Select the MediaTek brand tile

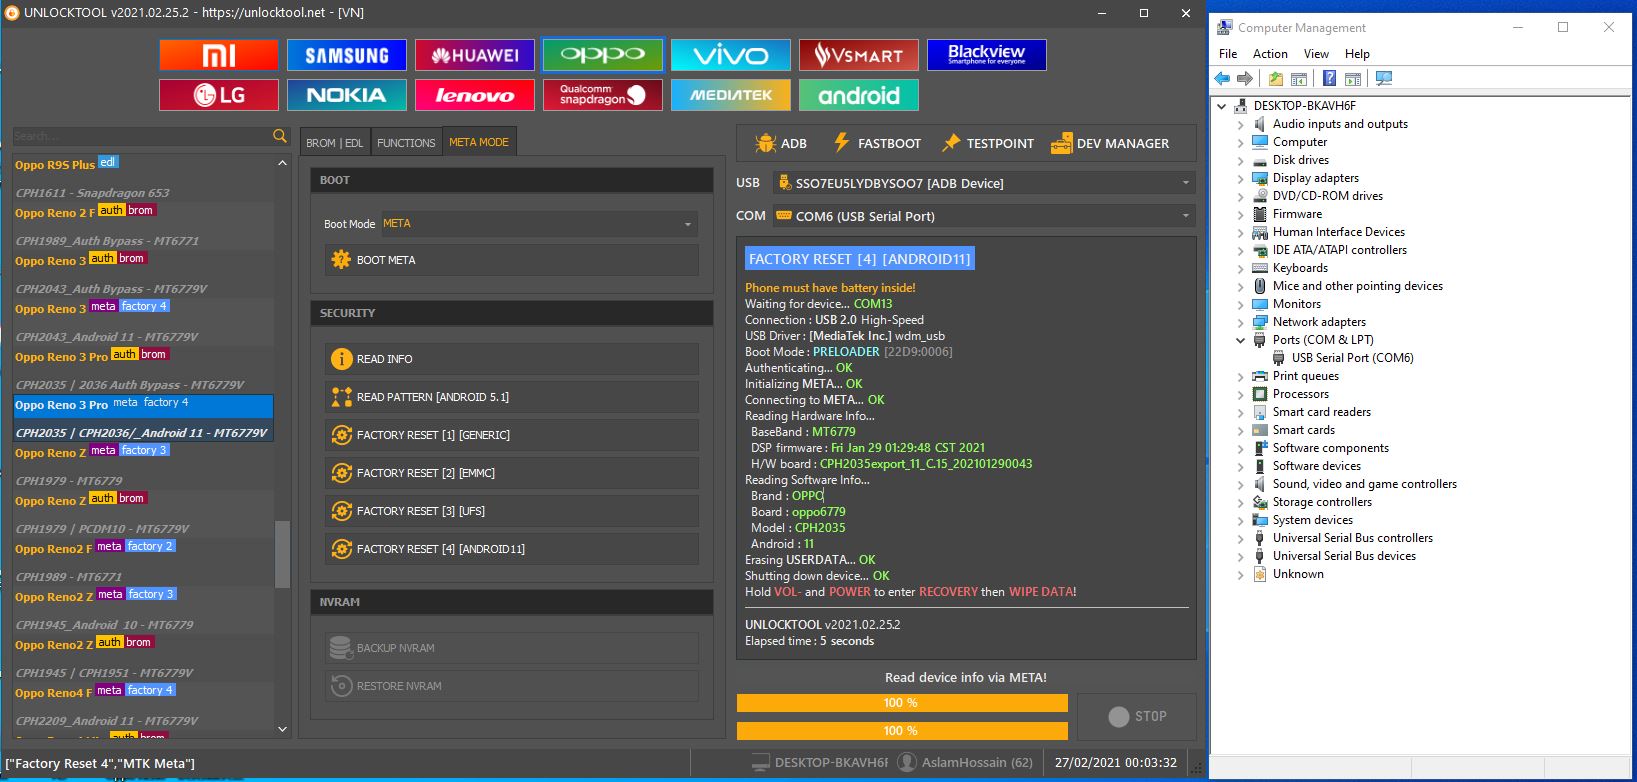[731, 95]
